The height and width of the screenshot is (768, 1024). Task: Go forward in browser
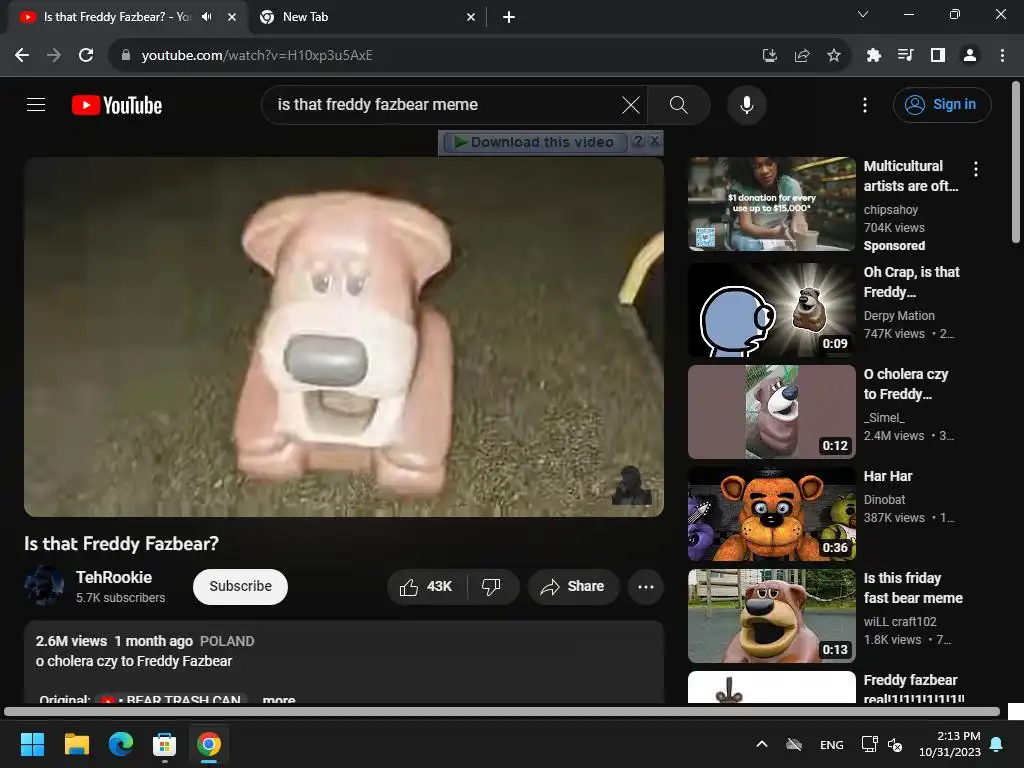pyautogui.click(x=54, y=56)
